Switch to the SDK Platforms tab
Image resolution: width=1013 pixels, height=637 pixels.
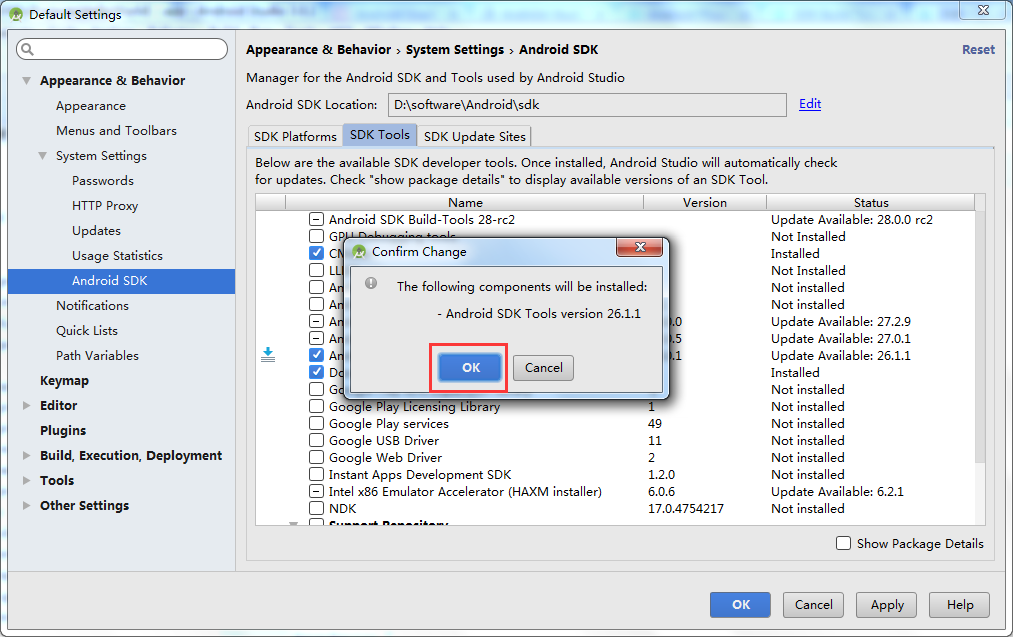295,136
